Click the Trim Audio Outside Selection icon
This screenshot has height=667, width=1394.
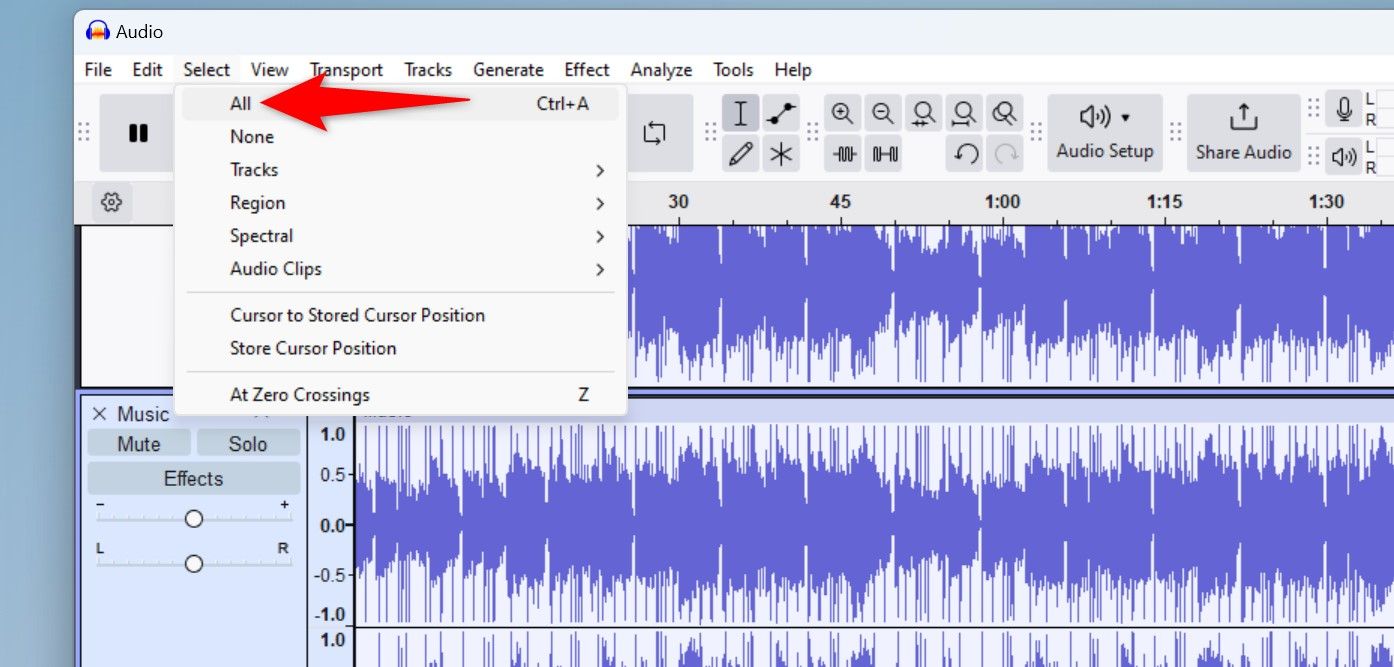pos(843,153)
